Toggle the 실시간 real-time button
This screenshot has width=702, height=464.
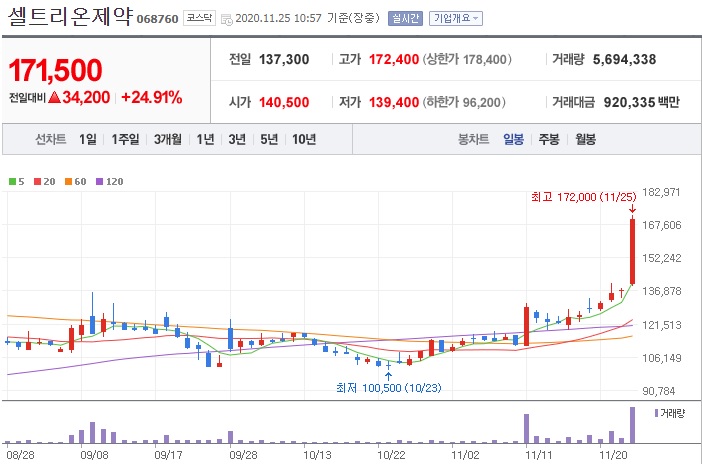tap(405, 18)
